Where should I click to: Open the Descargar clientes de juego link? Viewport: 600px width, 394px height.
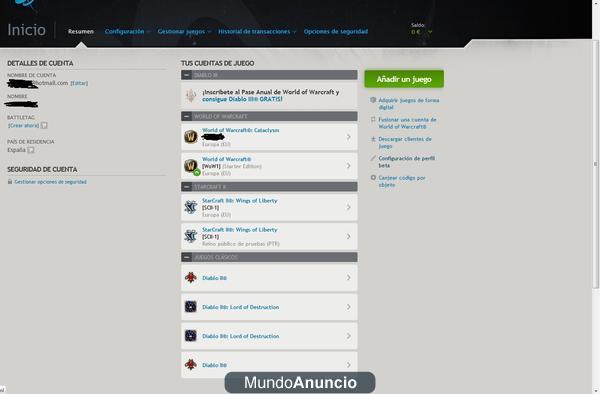pyautogui.click(x=405, y=142)
